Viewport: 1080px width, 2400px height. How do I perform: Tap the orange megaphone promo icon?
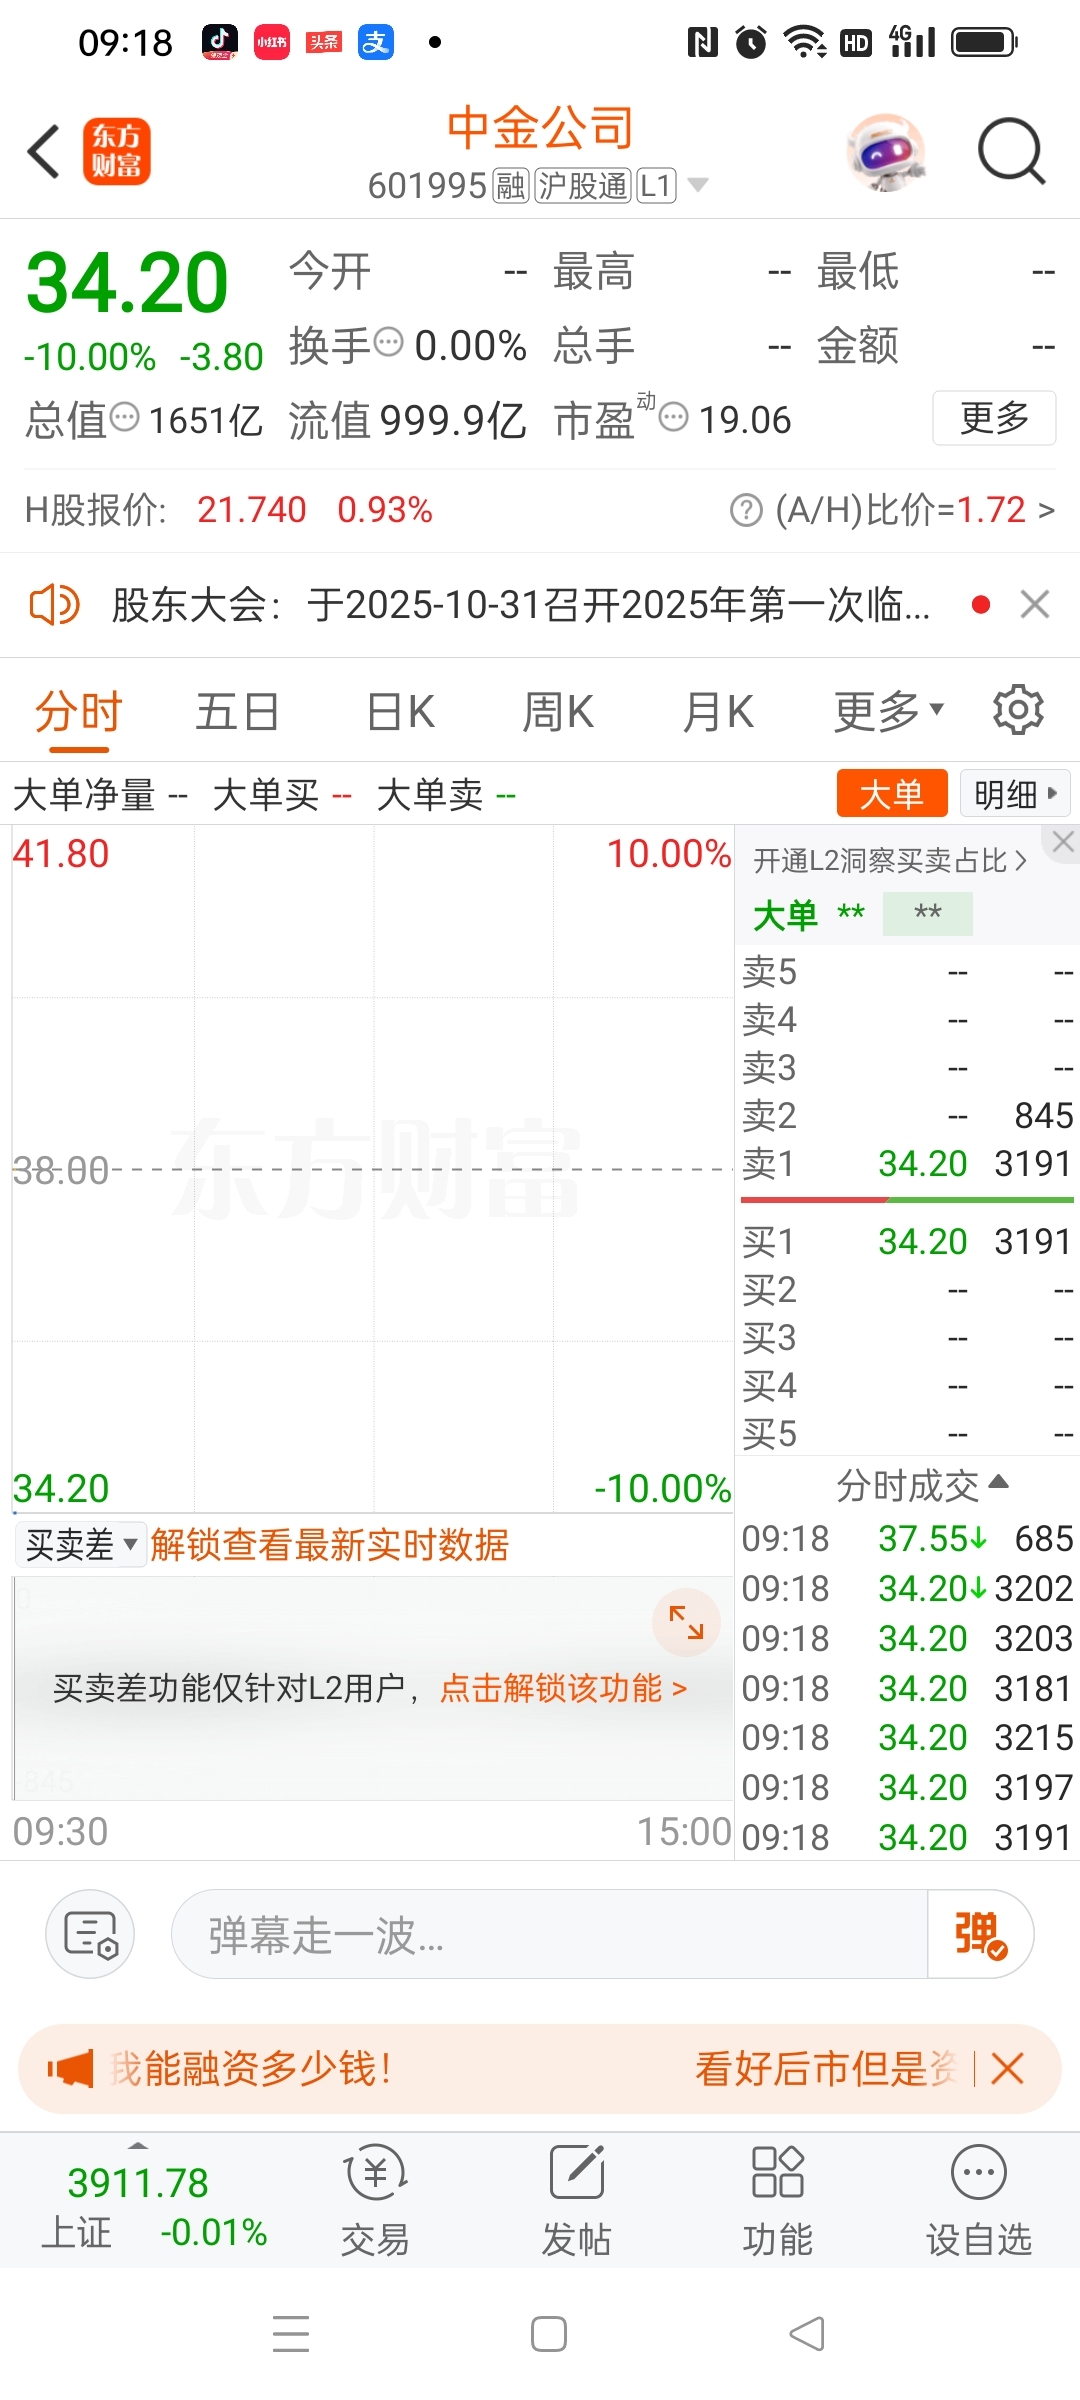pos(70,2068)
